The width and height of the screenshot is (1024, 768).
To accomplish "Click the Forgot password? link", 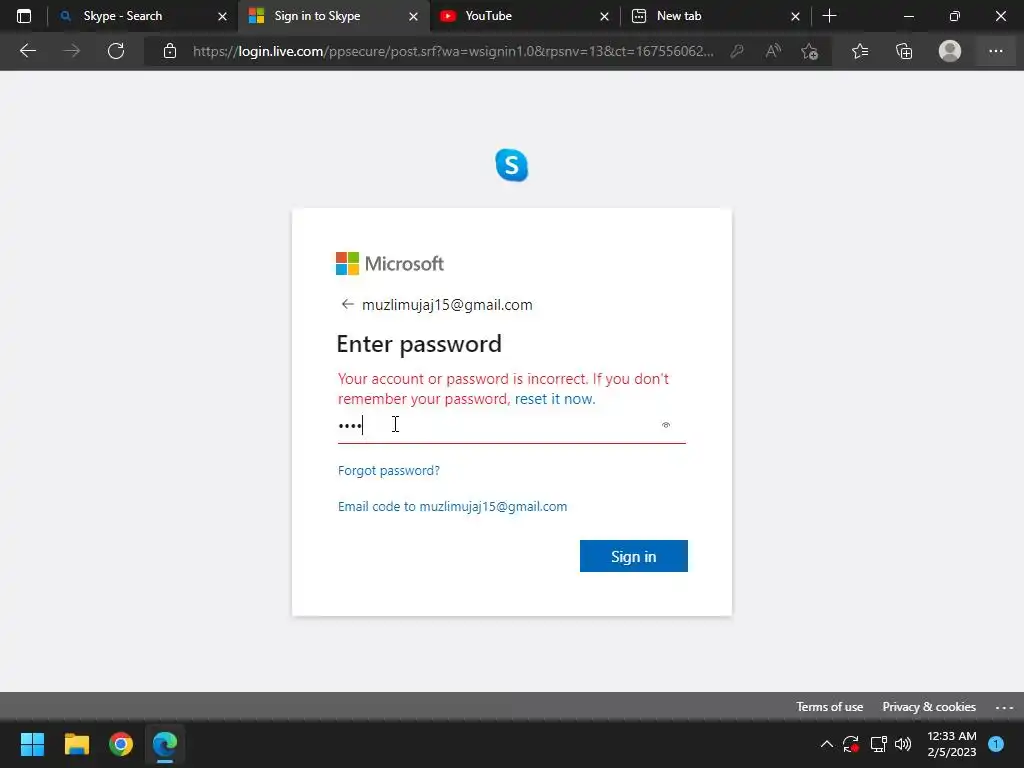I will pyautogui.click(x=389, y=471).
